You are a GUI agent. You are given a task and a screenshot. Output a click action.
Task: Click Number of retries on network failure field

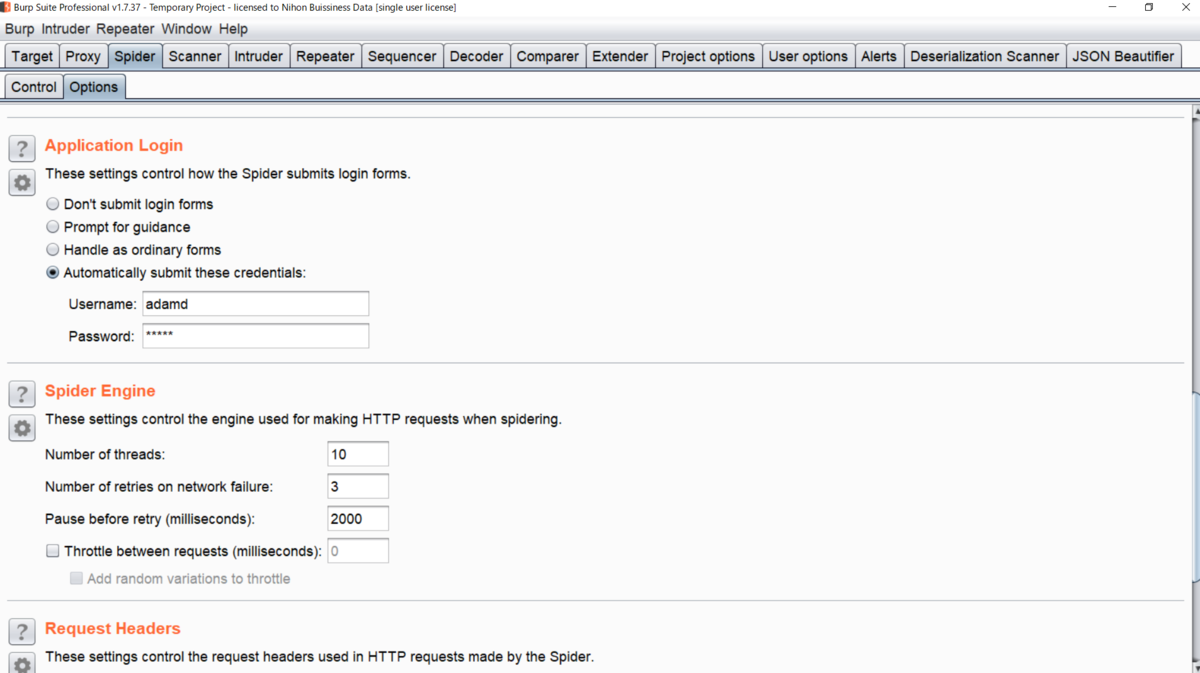[358, 486]
